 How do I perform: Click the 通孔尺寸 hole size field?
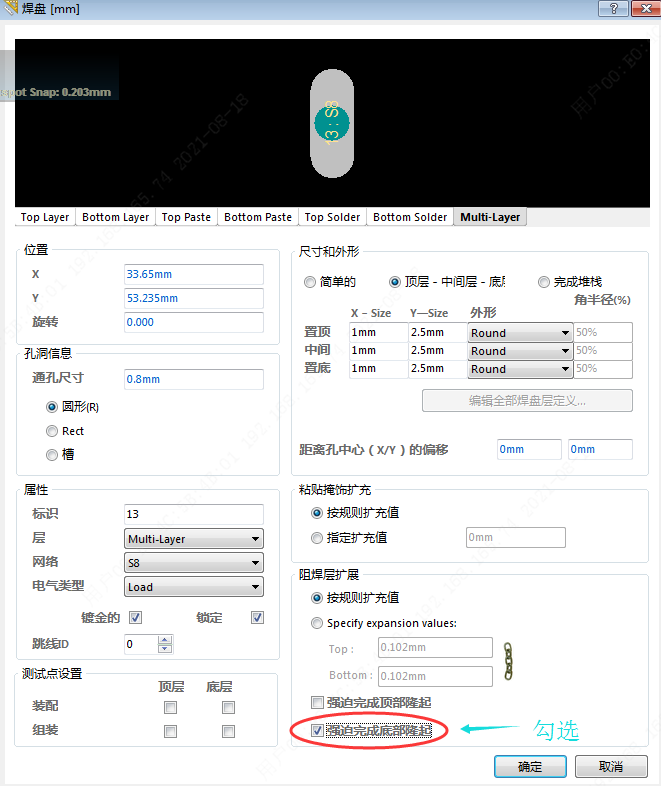coord(193,379)
